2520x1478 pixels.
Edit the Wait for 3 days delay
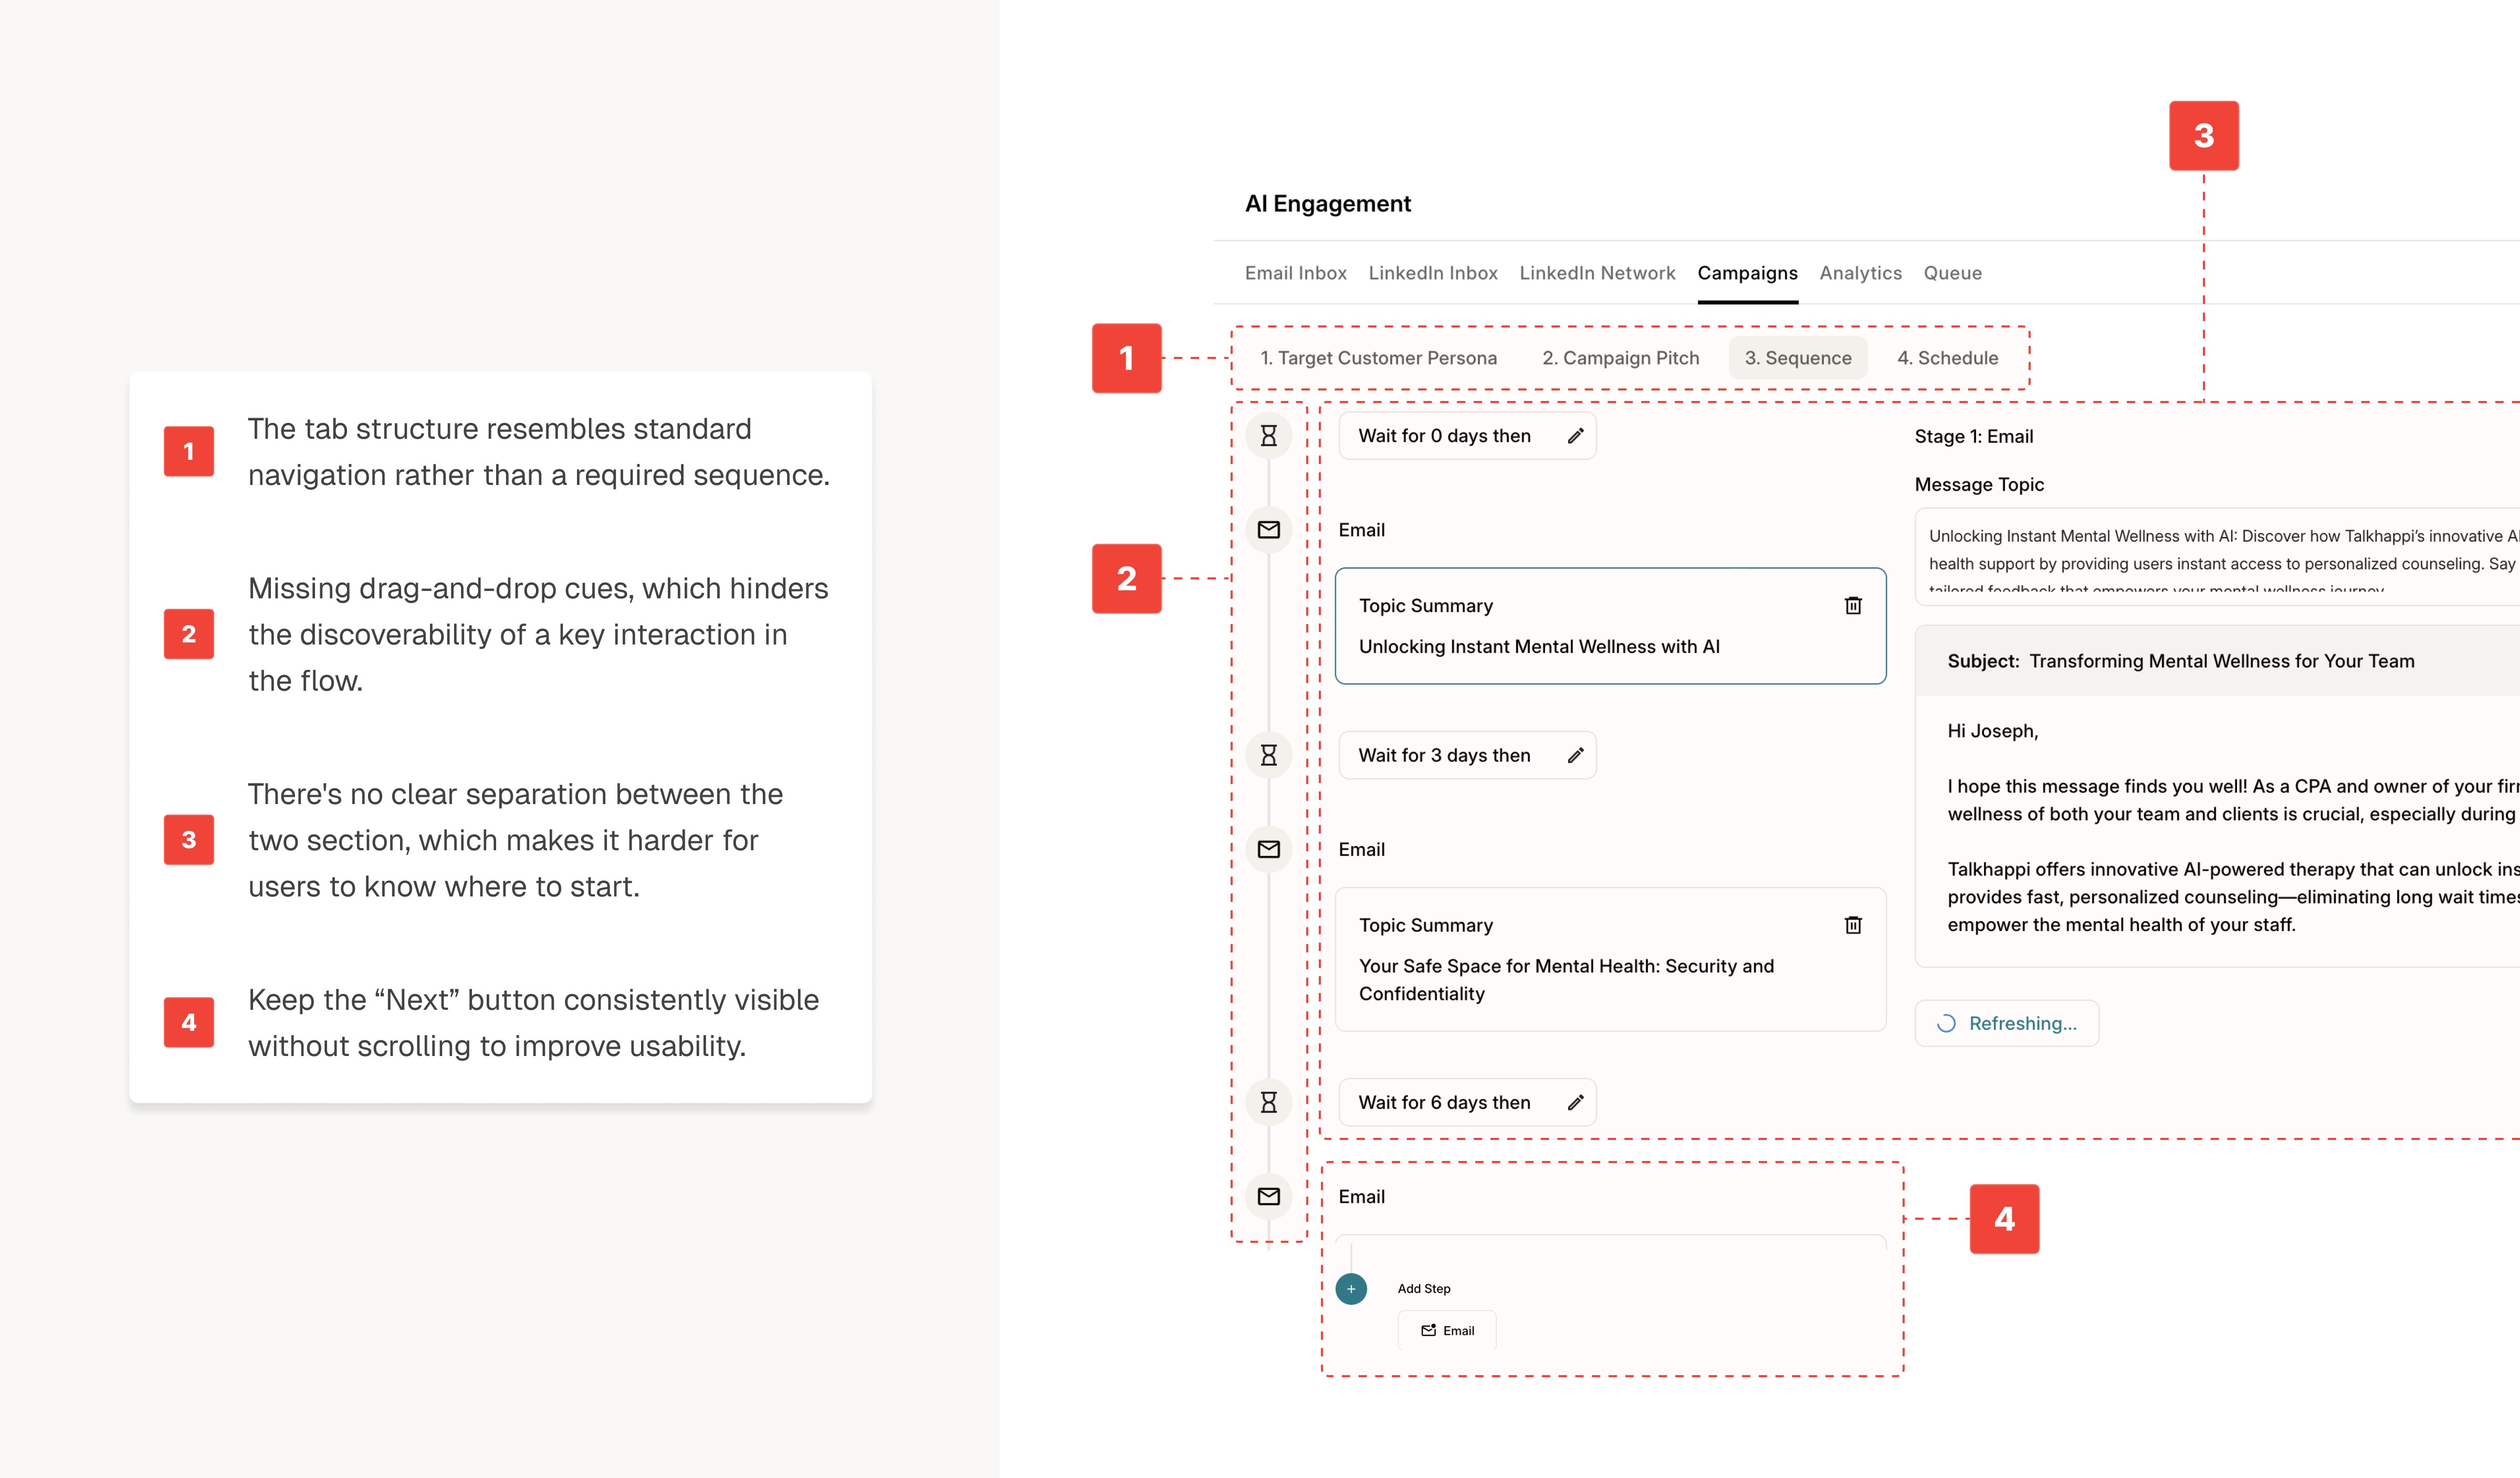coord(1575,755)
